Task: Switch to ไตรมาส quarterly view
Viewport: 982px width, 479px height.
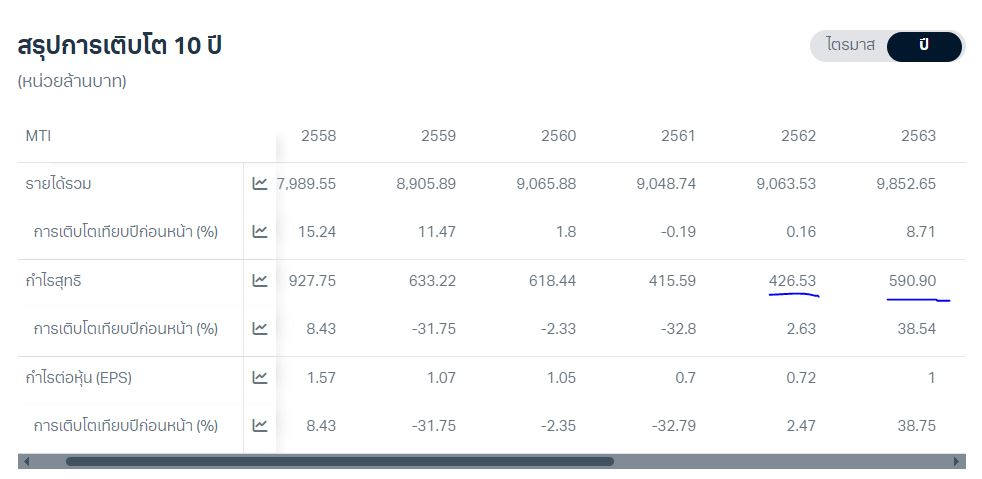Action: (850, 46)
